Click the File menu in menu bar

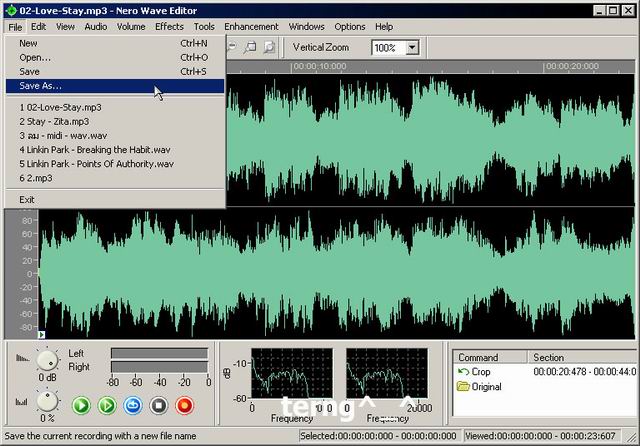click(x=15, y=27)
